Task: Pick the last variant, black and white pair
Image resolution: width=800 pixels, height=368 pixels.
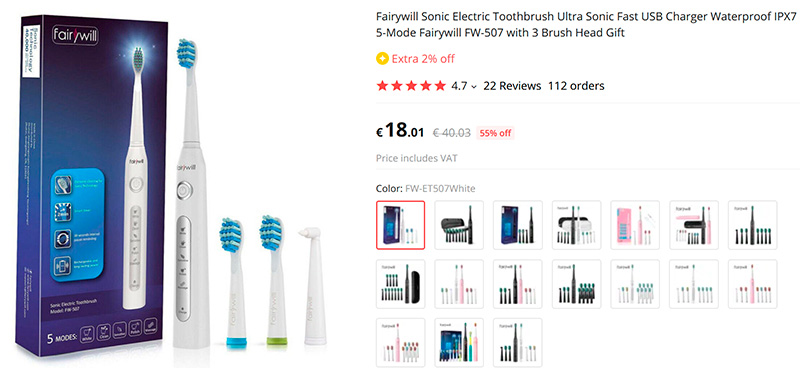Action: [x=517, y=342]
